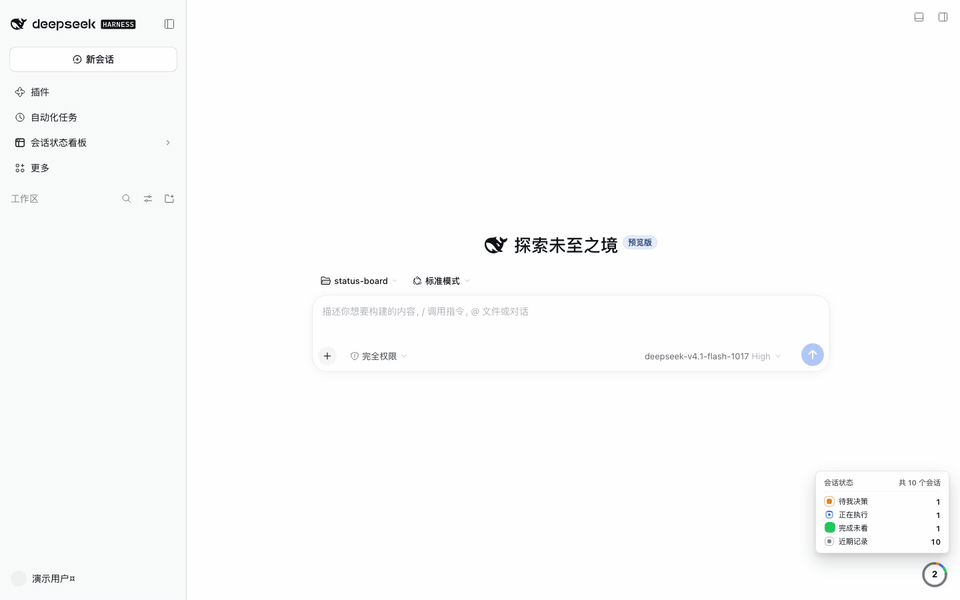Viewport: 960px width, 600px height.
Task: Click the deepseek whale logo in sidebar
Action: point(18,24)
